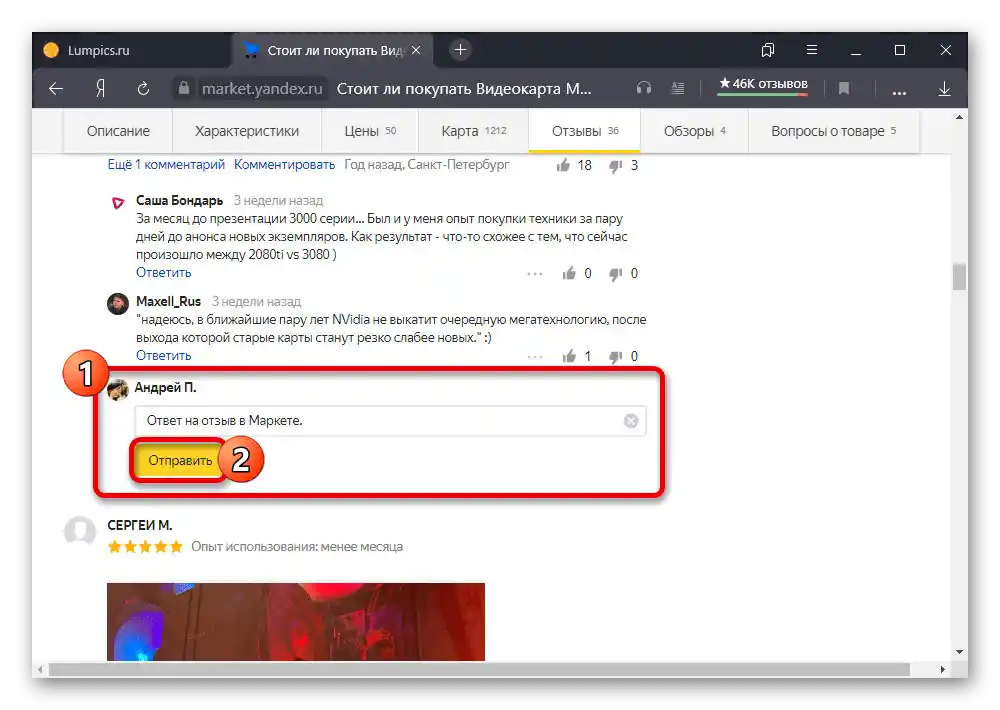This screenshot has width=1000, height=710.
Task: Add a new tab with the plus button
Action: (460, 50)
